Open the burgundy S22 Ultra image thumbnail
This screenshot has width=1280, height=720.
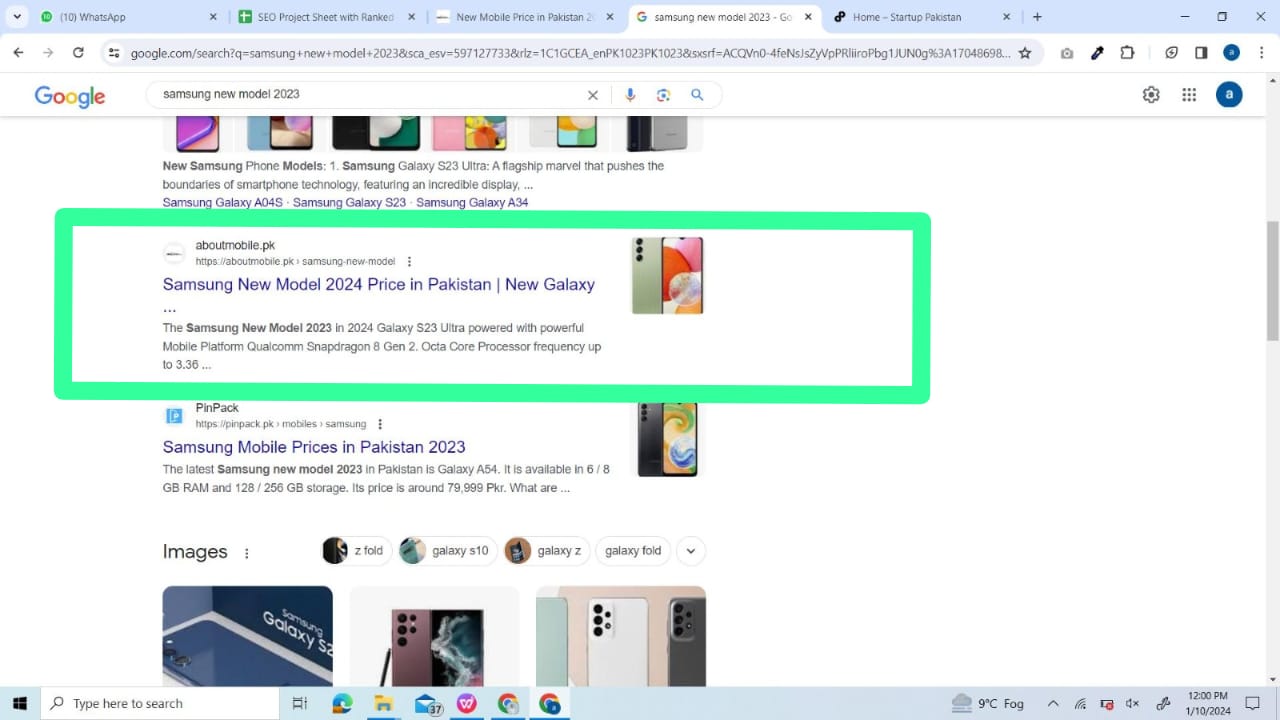[x=434, y=636]
